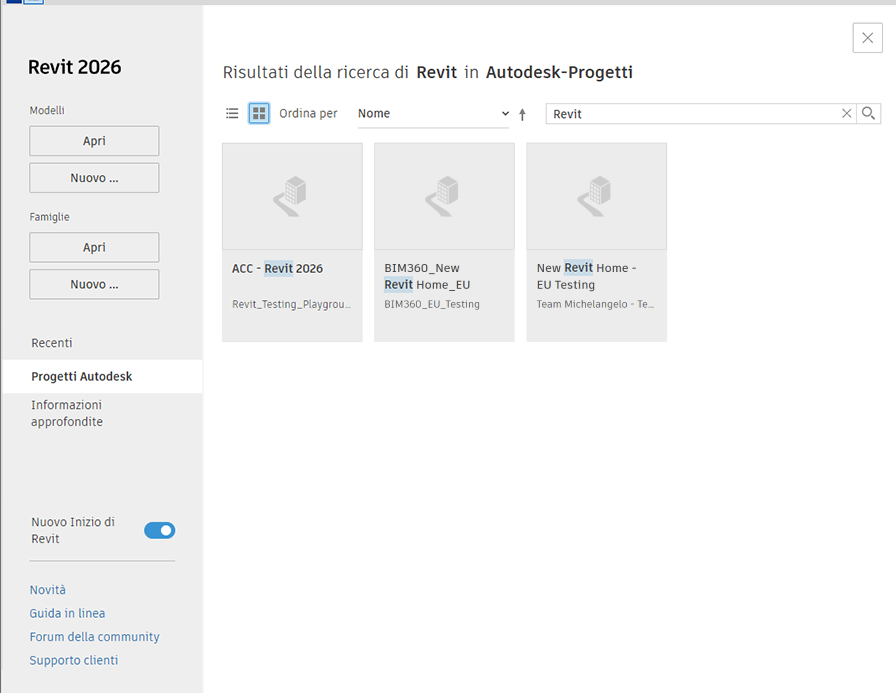Toggle Nuovo Inizio di Revit switch
896x693 pixels.
point(159,530)
